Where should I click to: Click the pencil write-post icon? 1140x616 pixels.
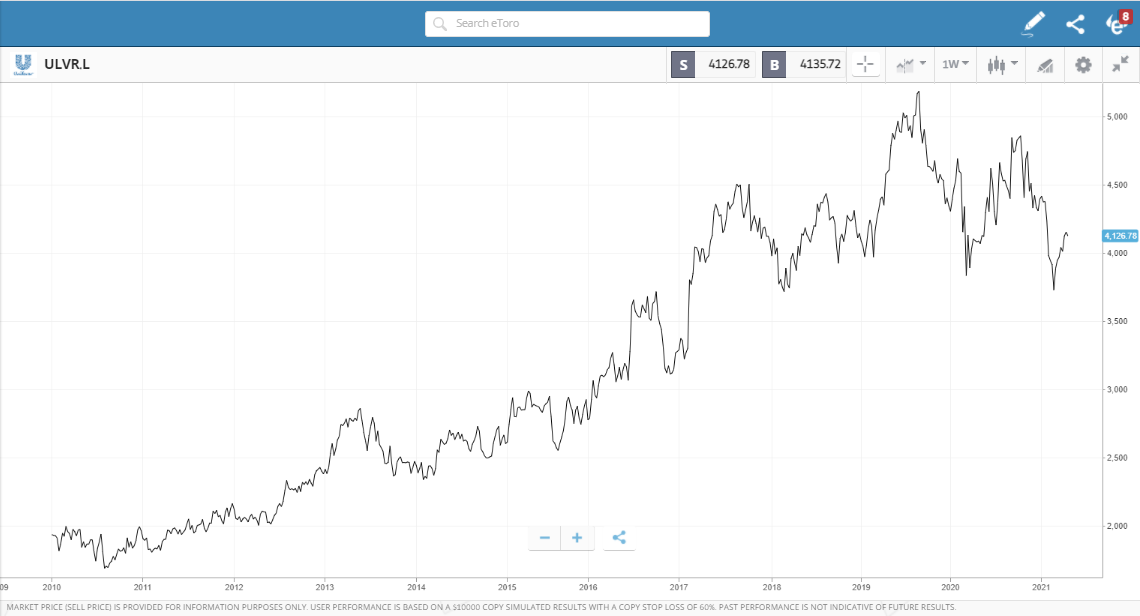click(x=1034, y=23)
